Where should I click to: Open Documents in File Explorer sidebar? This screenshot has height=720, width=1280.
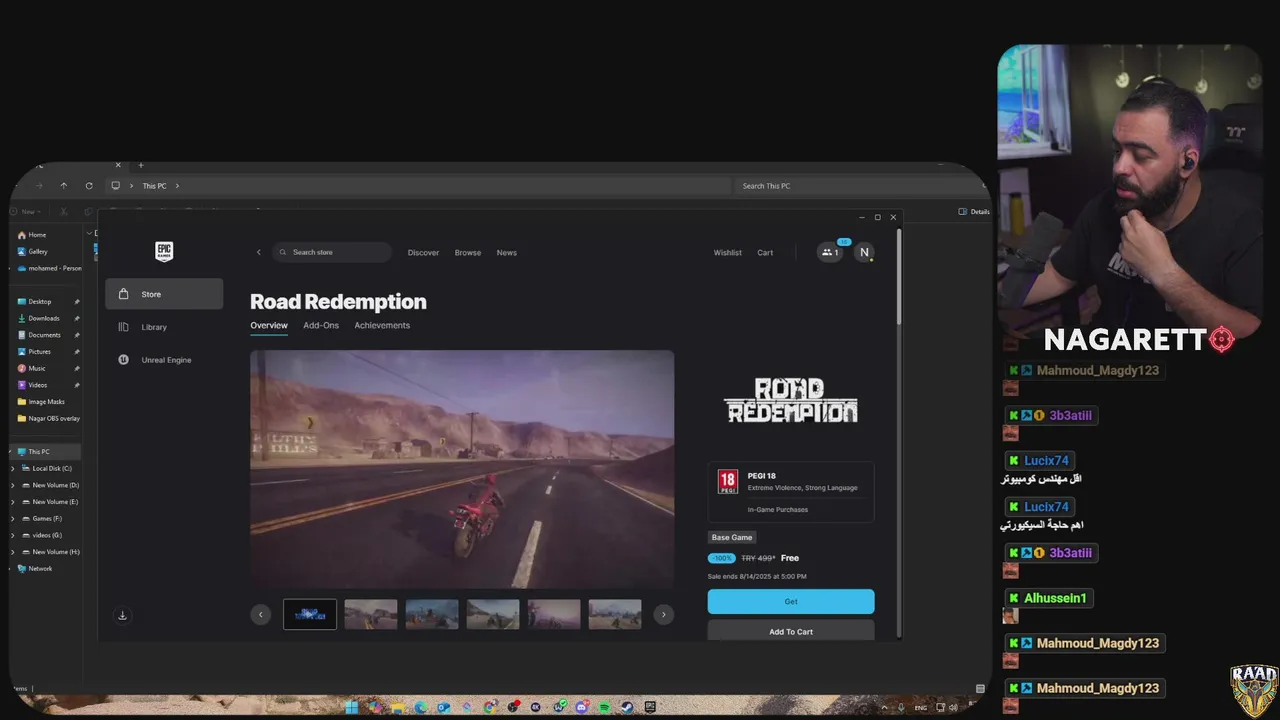pos(38,335)
